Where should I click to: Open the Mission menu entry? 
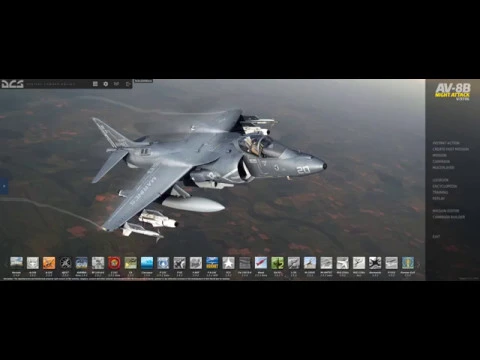440,155
